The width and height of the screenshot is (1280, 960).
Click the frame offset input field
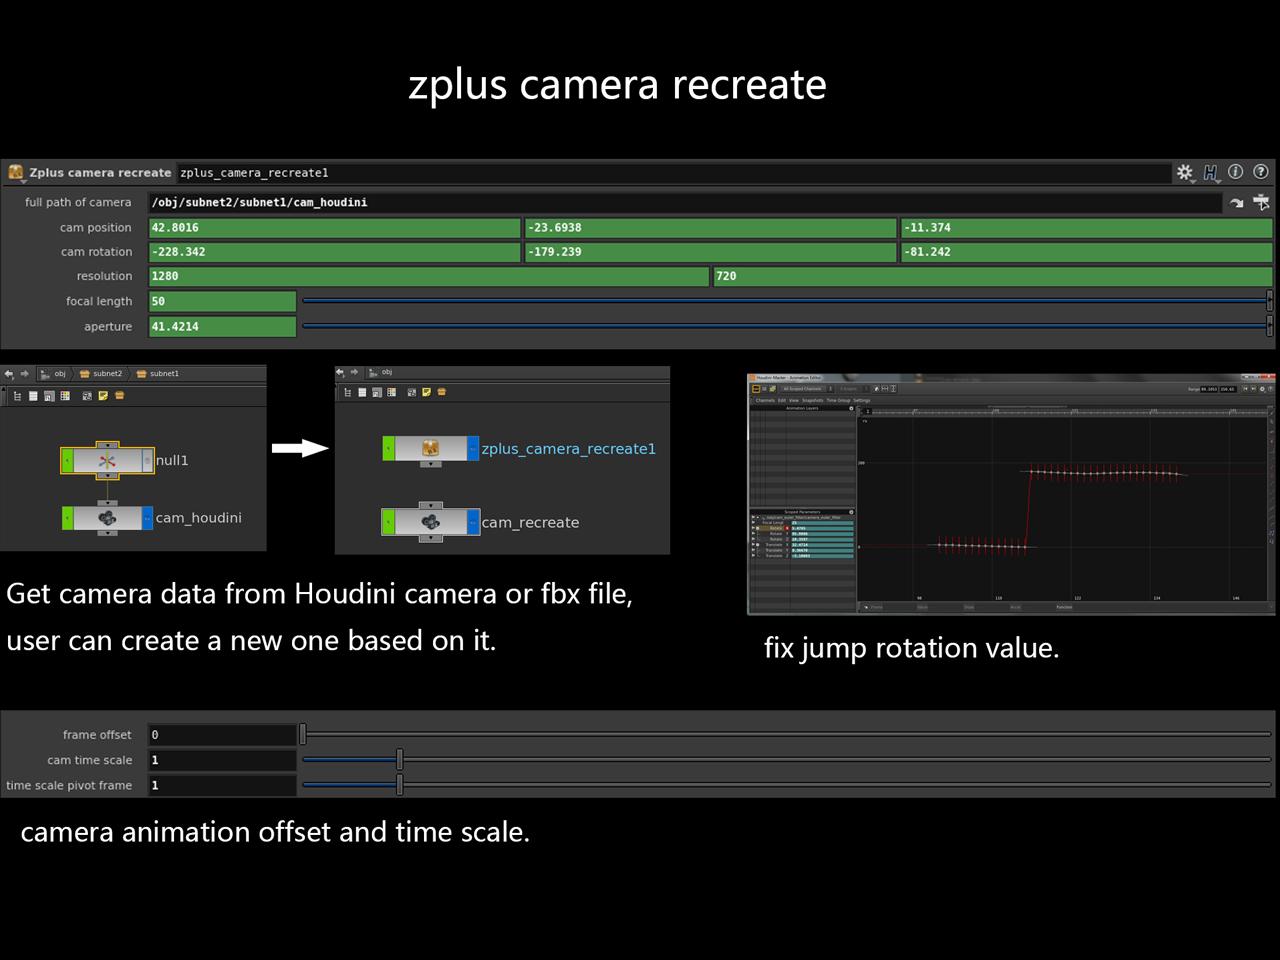click(222, 734)
